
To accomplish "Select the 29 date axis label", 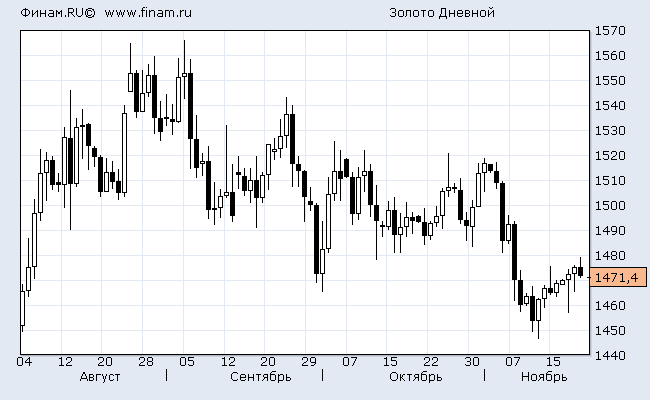I will tap(309, 362).
